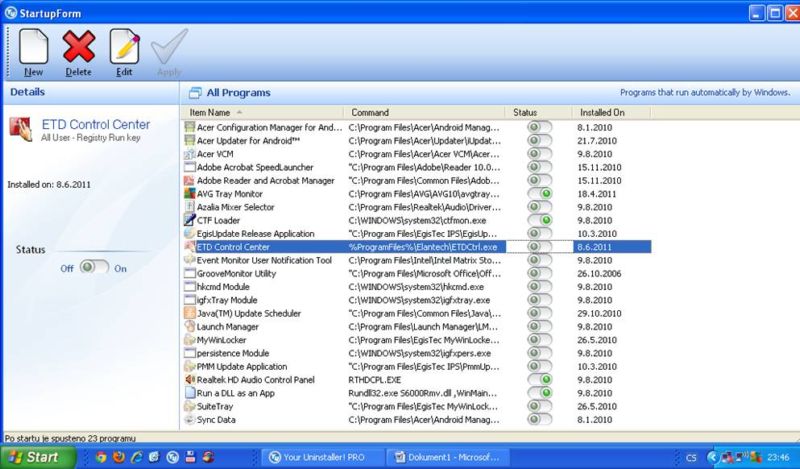The image size is (800, 469).
Task: Switch to Your Uninstaller! PRO taskbar item
Action: 323,457
